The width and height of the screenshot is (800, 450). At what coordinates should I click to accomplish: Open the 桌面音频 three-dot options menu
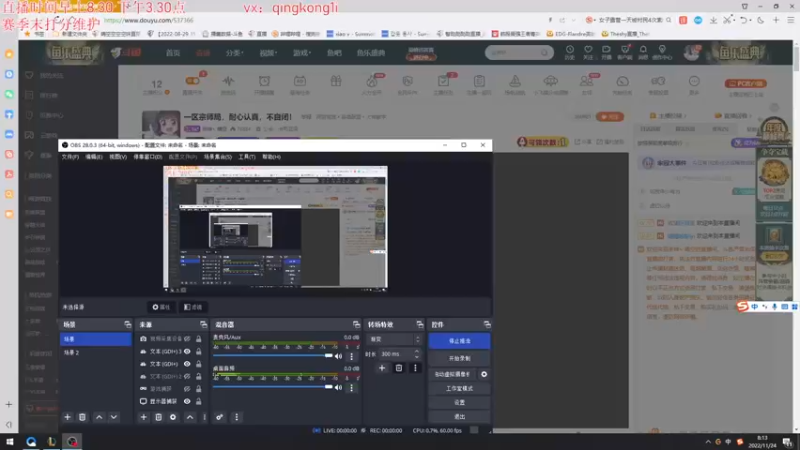(x=352, y=388)
